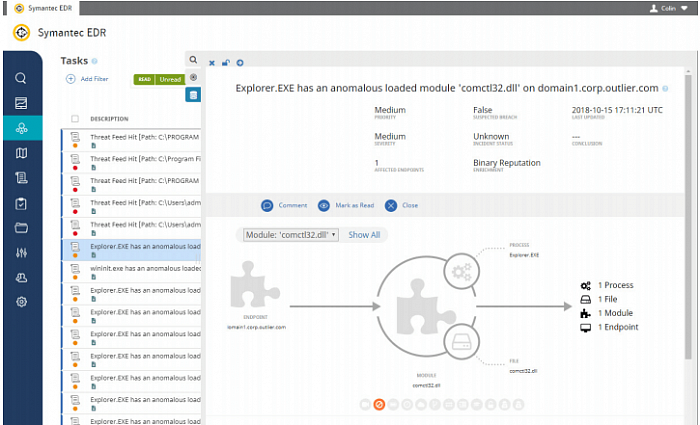Open the sliders icon in sidebar

click(21, 253)
